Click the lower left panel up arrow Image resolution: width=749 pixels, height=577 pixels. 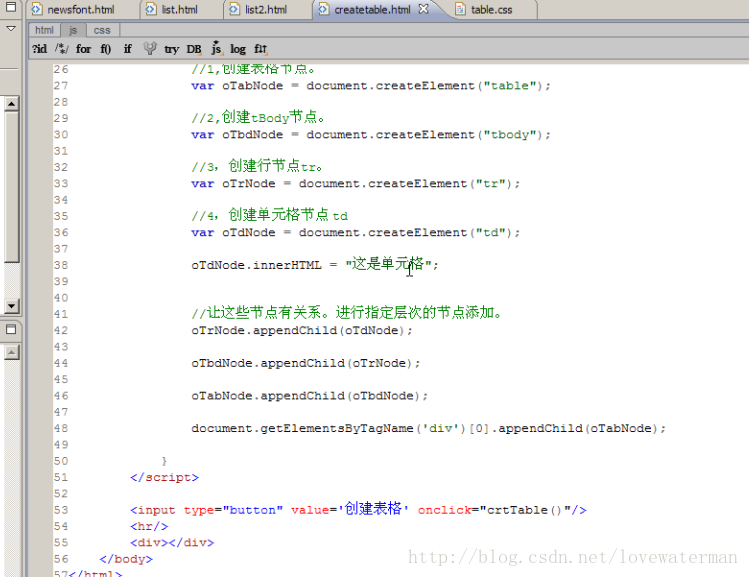11,353
